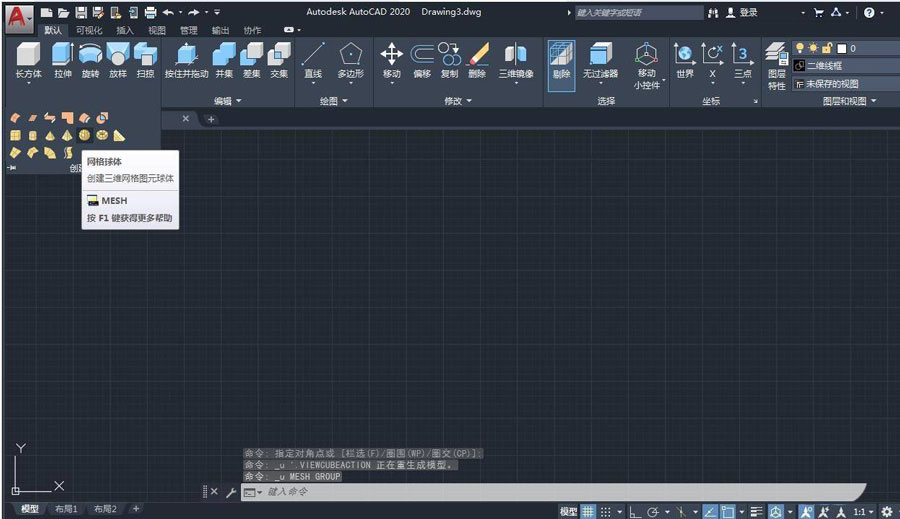Screen dimensions: 900x519
Task: Switch to the 可视化 ribbon tab
Action: 89,30
